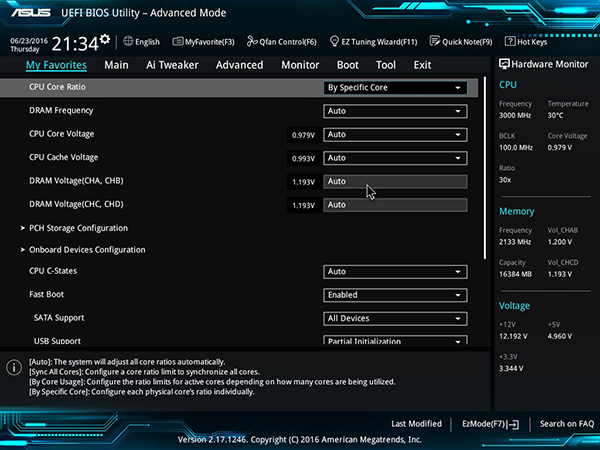Viewport: 600px width, 450px height.
Task: Open the CPU Core Ratio dropdown
Action: point(395,88)
